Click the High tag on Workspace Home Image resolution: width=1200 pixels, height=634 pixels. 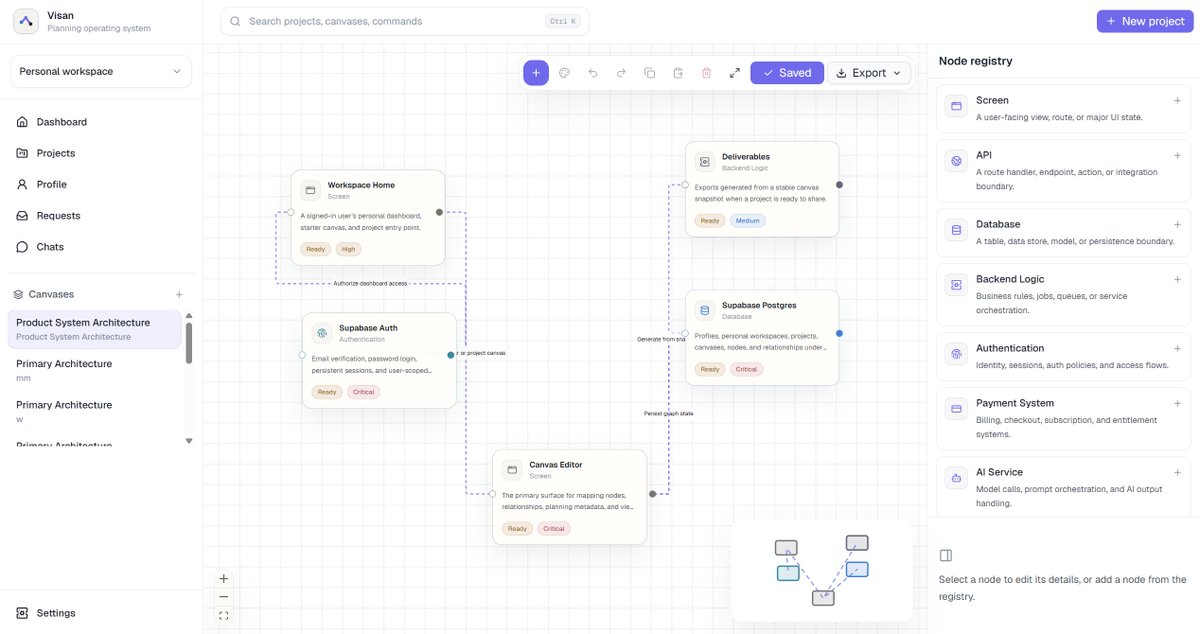click(348, 249)
